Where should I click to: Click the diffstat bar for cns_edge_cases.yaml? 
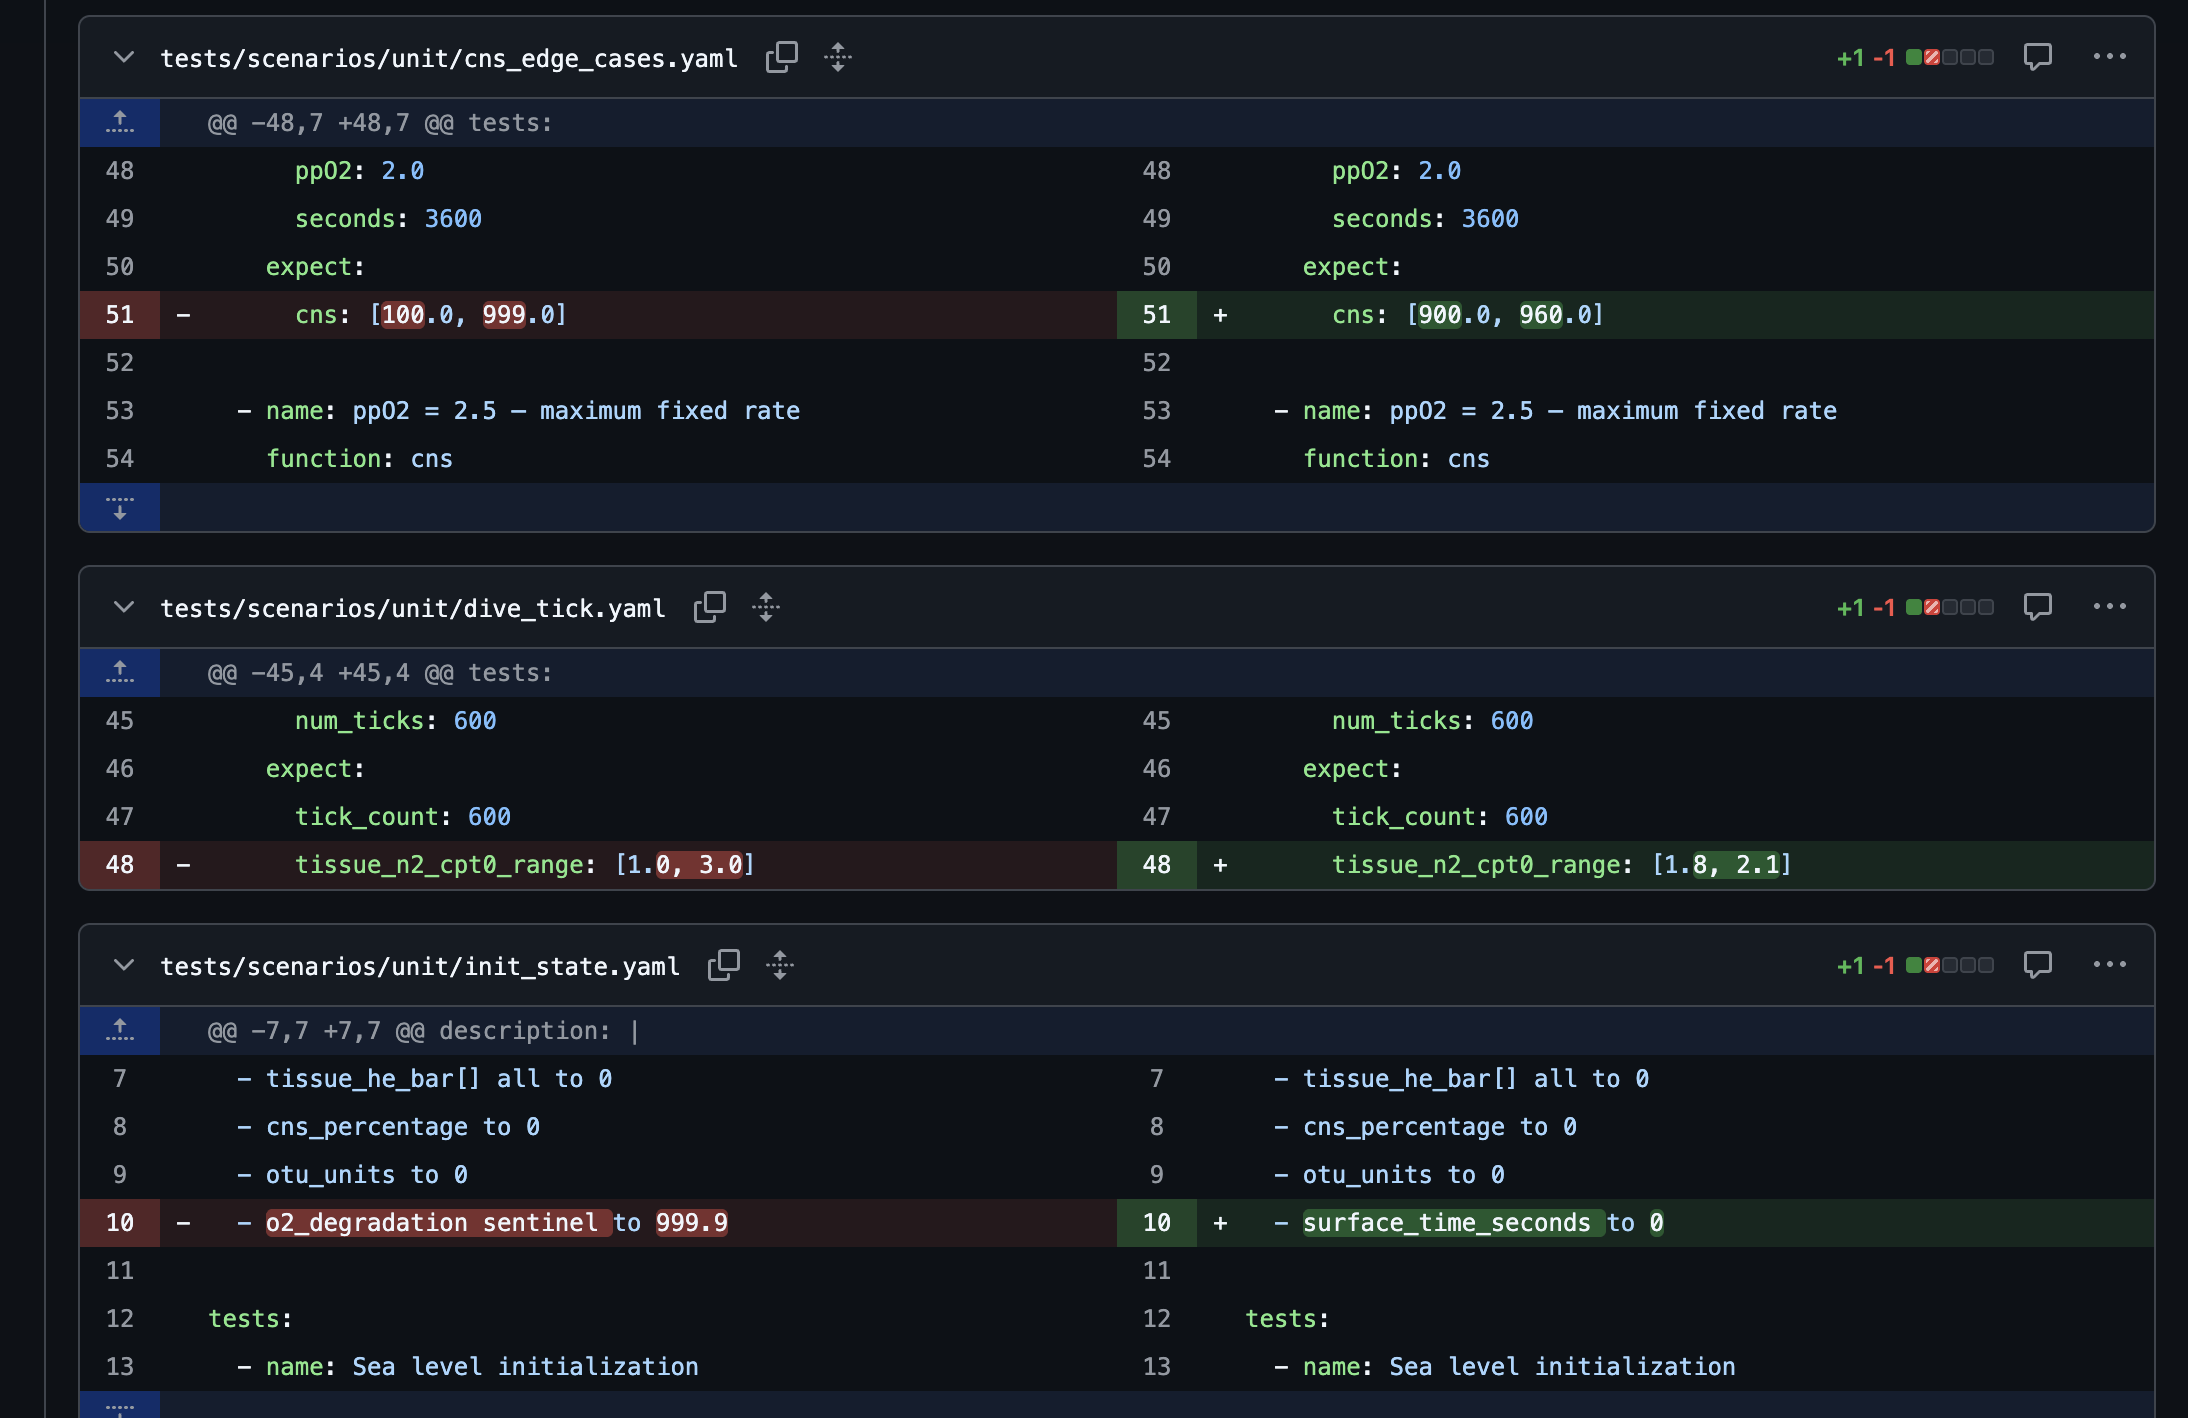pyautogui.click(x=1949, y=57)
